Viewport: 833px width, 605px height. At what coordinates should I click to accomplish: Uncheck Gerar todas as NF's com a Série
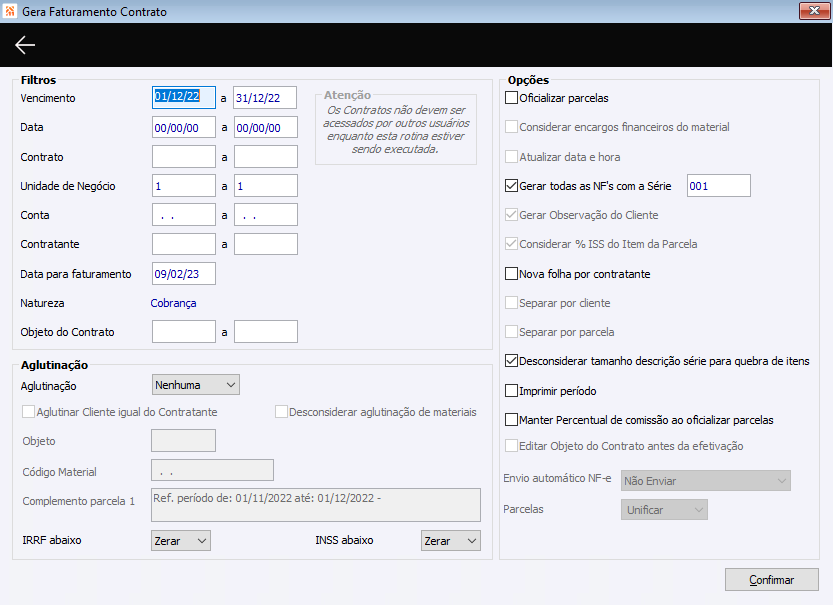(x=511, y=186)
